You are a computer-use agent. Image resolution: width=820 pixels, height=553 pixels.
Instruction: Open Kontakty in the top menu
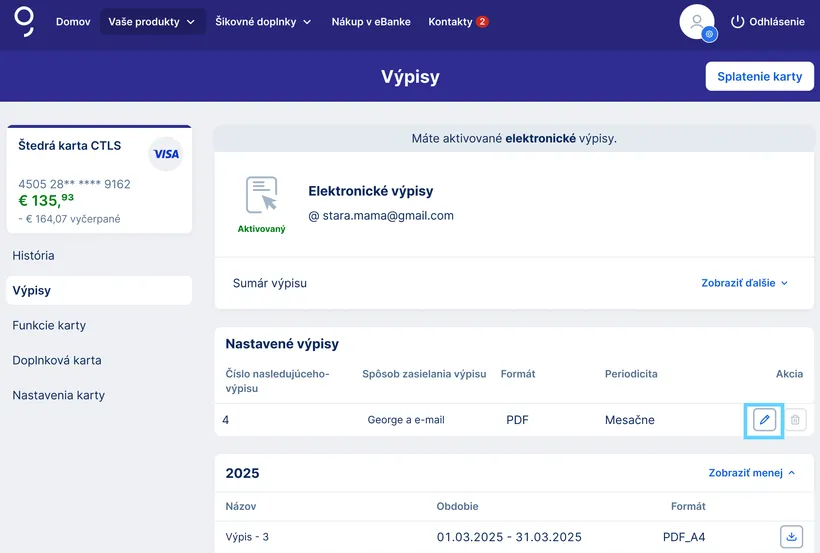[450, 21]
